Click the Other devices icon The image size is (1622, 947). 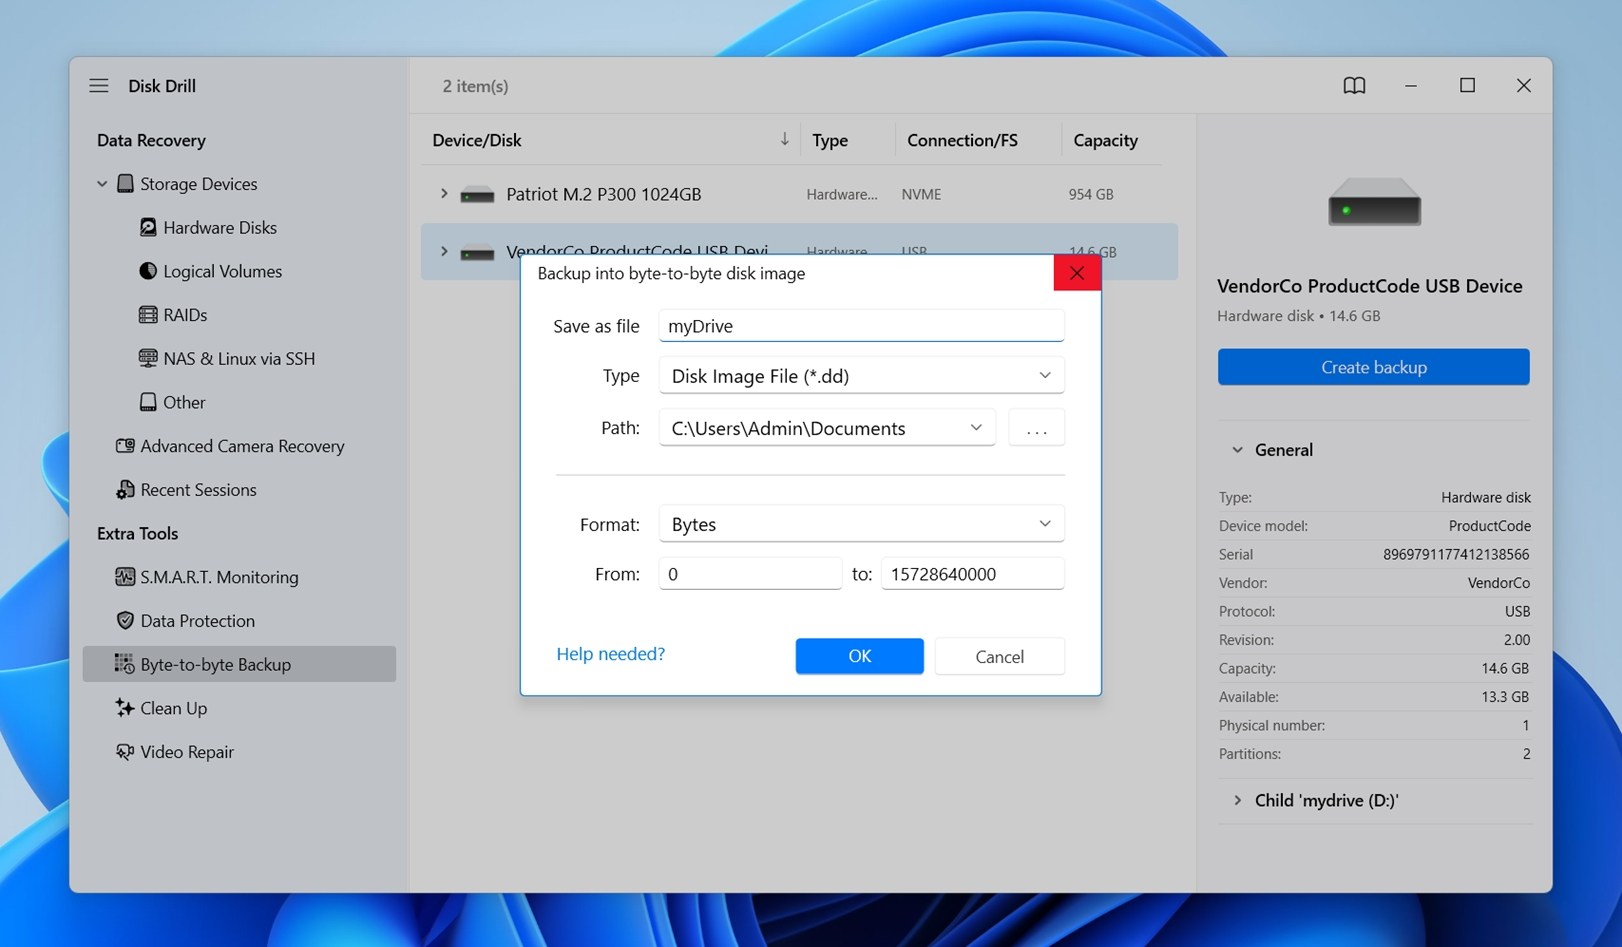point(148,402)
